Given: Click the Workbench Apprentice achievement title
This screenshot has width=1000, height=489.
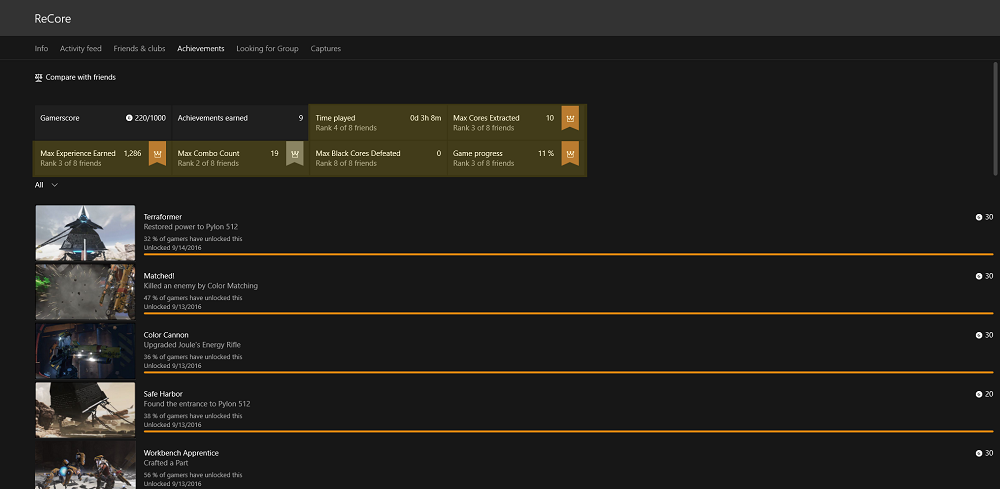Looking at the screenshot, I should pos(181,453).
